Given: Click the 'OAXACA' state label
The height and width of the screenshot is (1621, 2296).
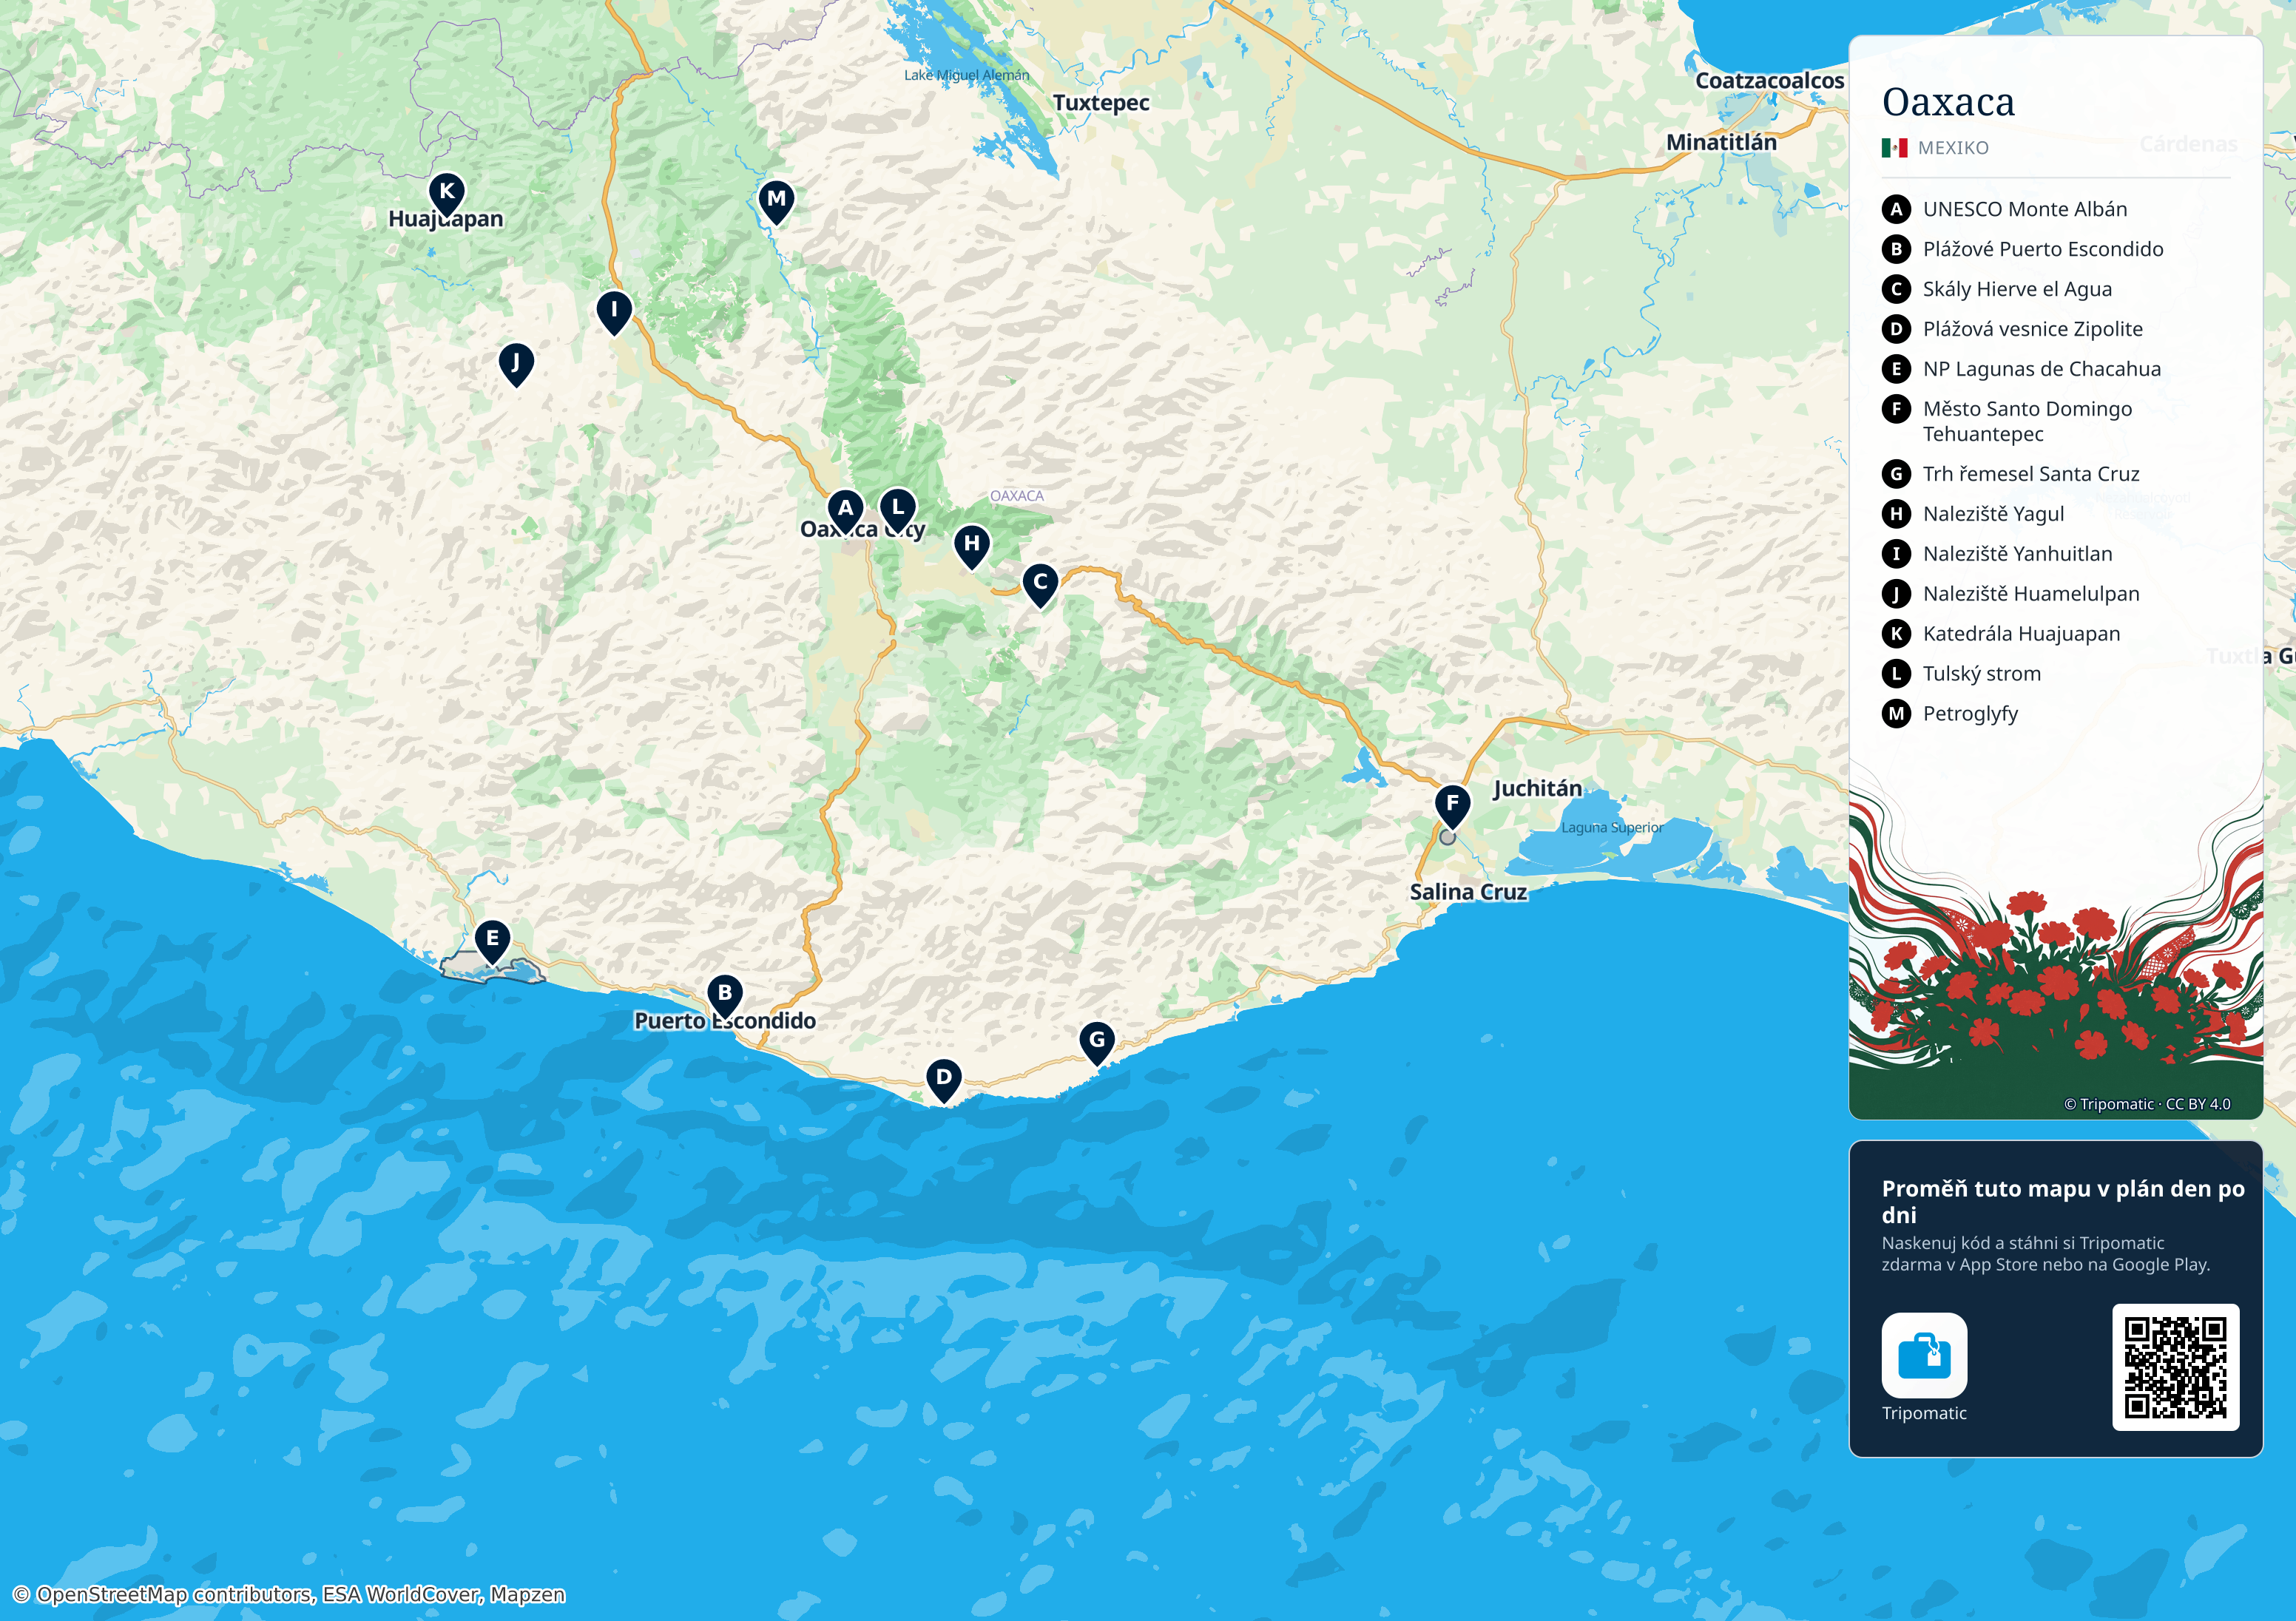Looking at the screenshot, I should pos(1016,496).
